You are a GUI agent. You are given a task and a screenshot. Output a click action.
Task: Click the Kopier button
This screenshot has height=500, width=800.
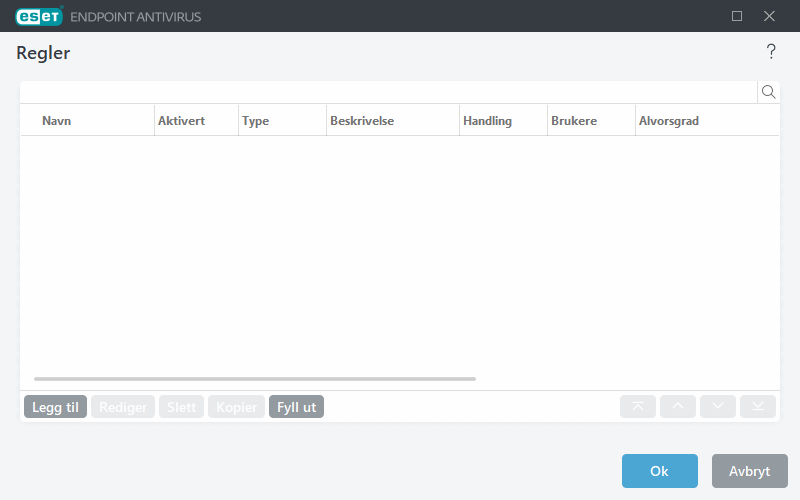(236, 407)
